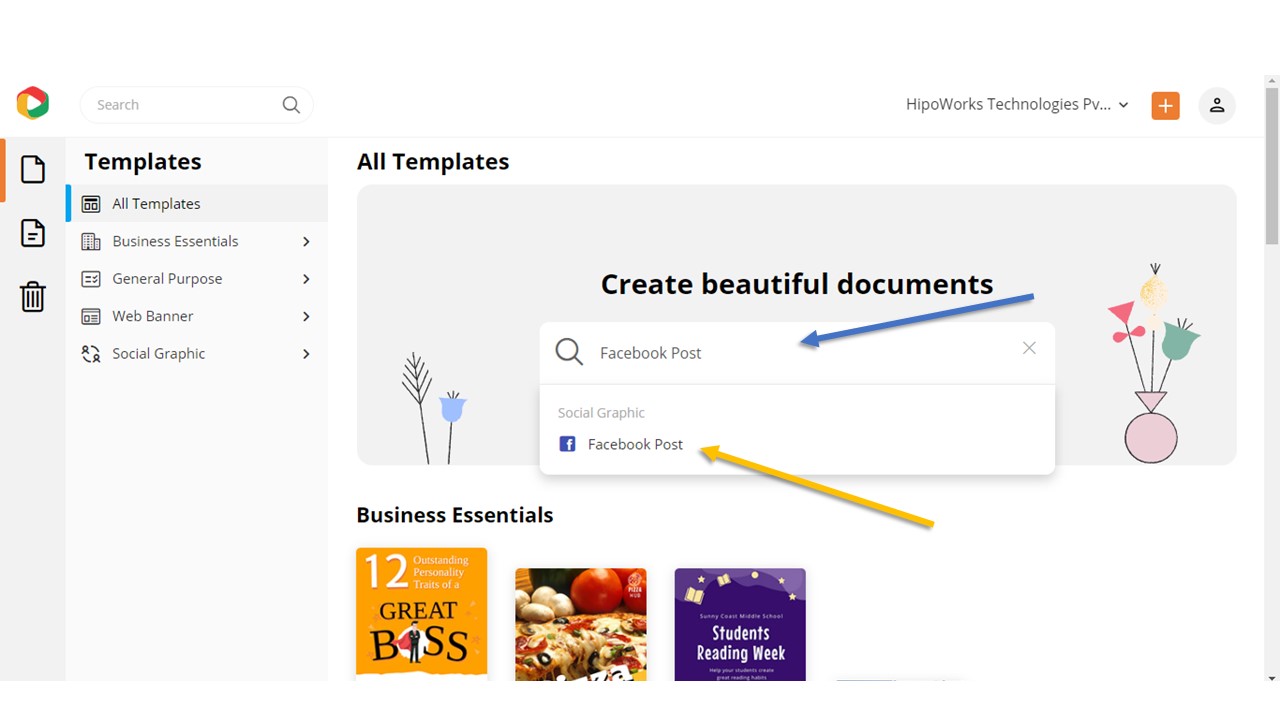Open the documents page icon in the sidebar

32,169
